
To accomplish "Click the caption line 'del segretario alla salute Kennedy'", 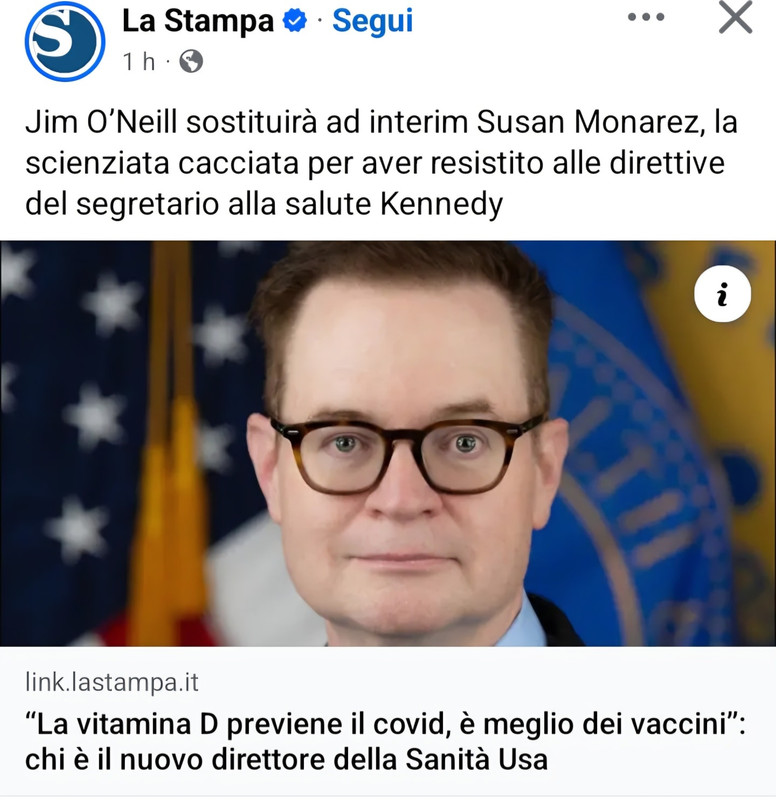I will point(264,204).
